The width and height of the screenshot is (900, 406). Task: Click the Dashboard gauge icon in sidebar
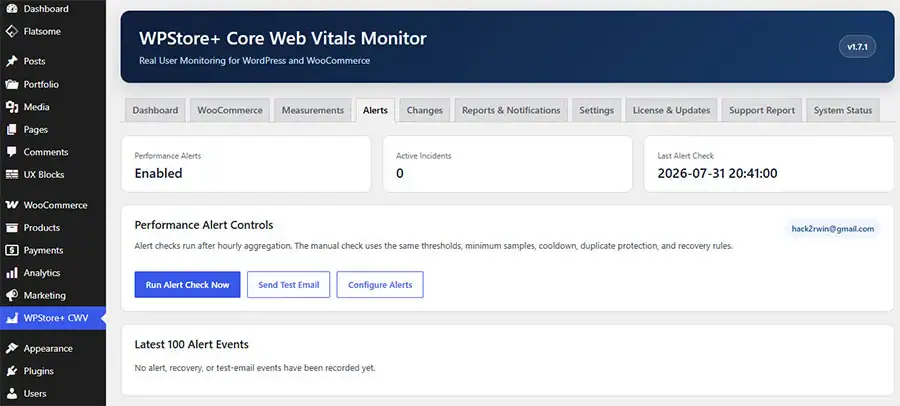(x=11, y=9)
